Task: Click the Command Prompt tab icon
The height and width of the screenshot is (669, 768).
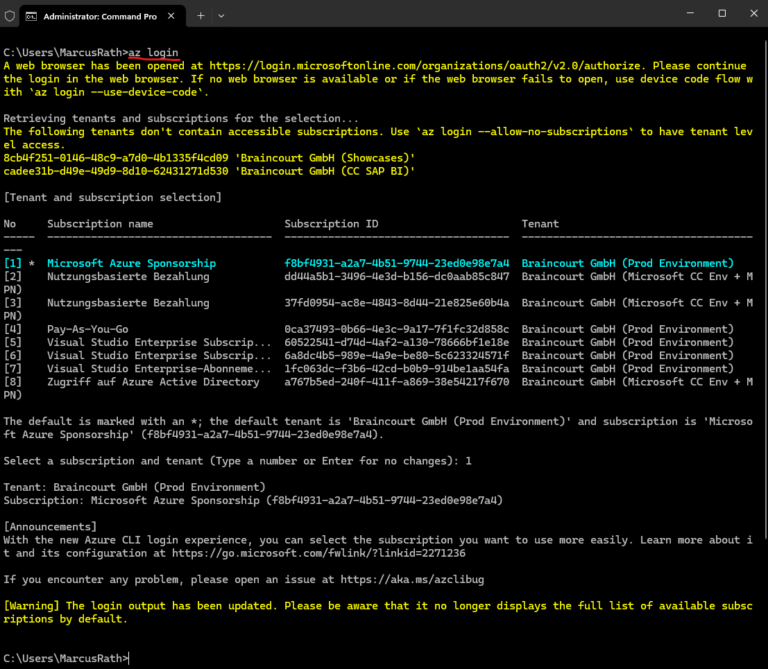Action: 31,16
